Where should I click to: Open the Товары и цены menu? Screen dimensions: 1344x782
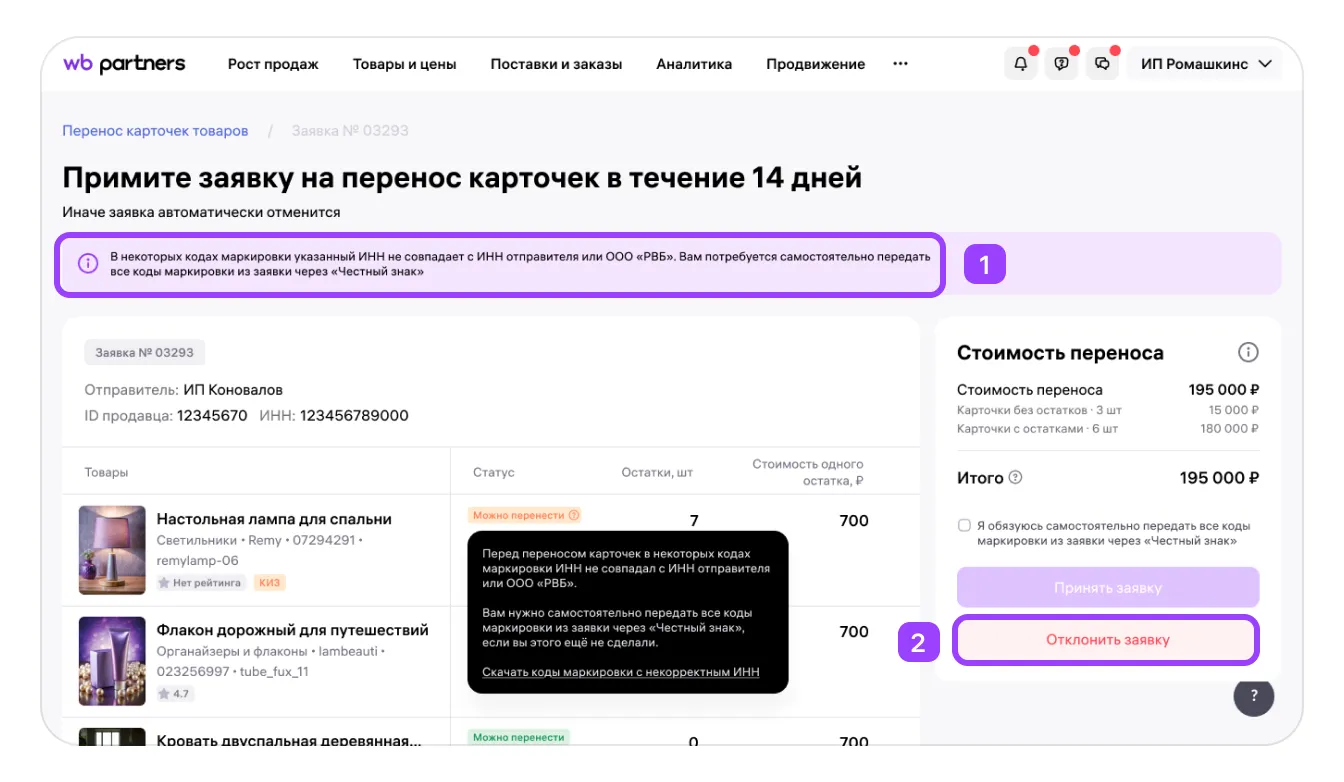(404, 64)
